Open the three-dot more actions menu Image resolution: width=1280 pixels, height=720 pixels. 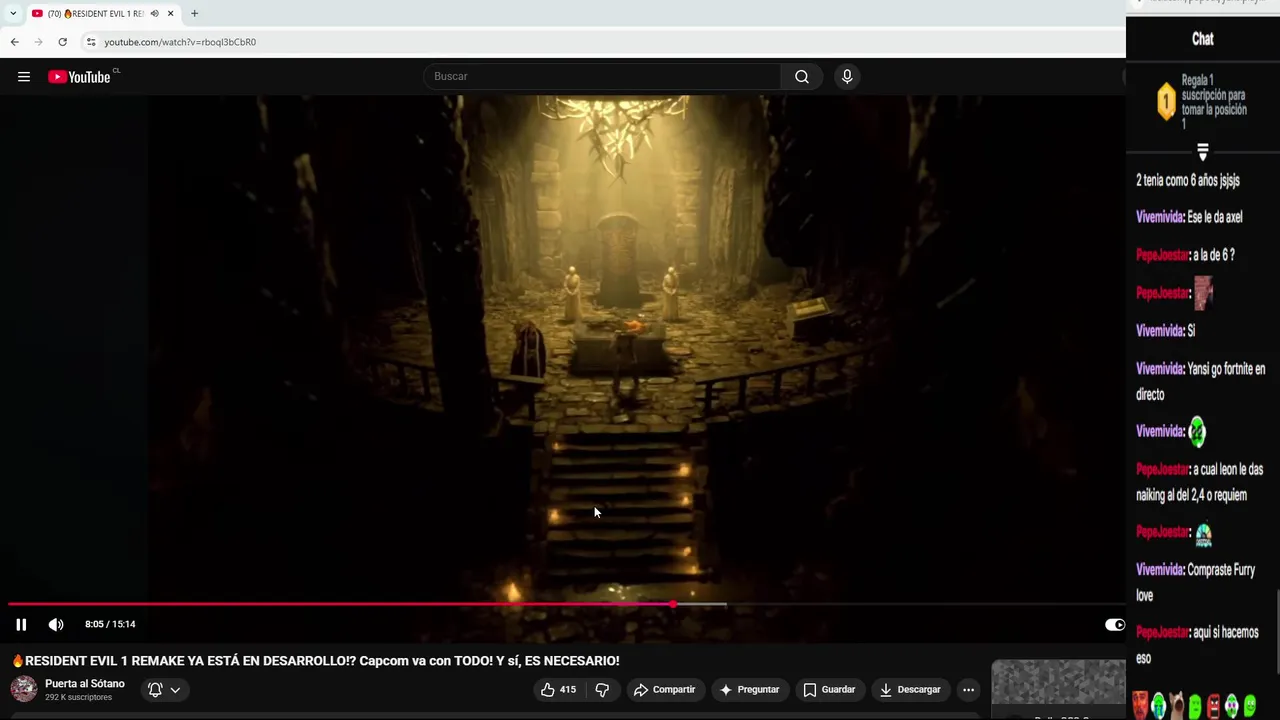click(968, 690)
